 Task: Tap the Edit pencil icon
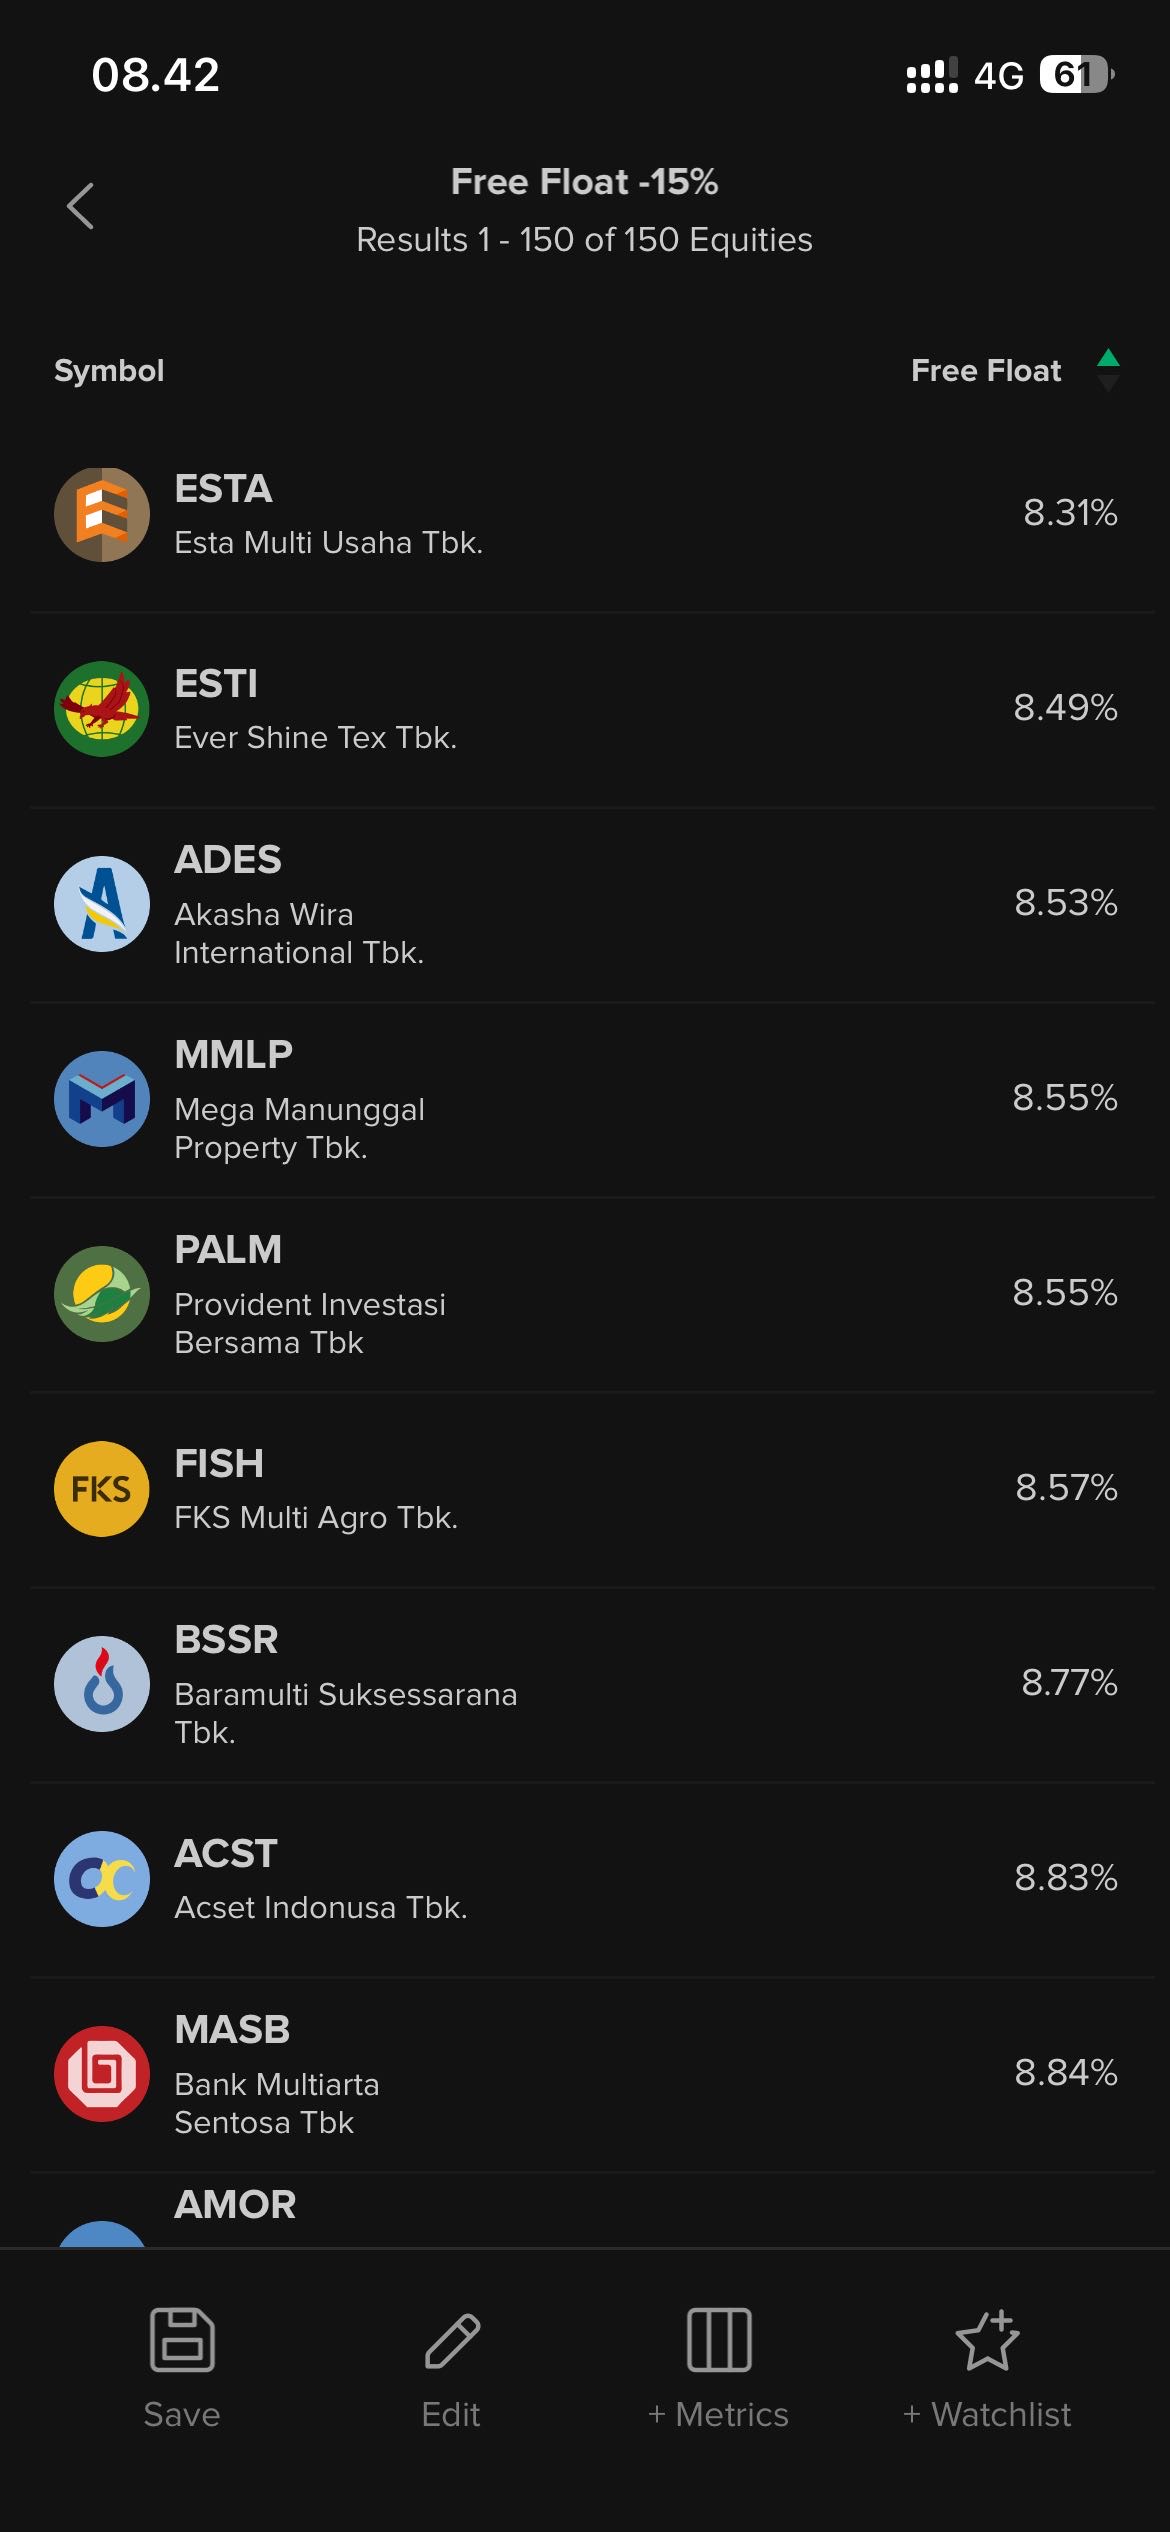pos(452,2340)
